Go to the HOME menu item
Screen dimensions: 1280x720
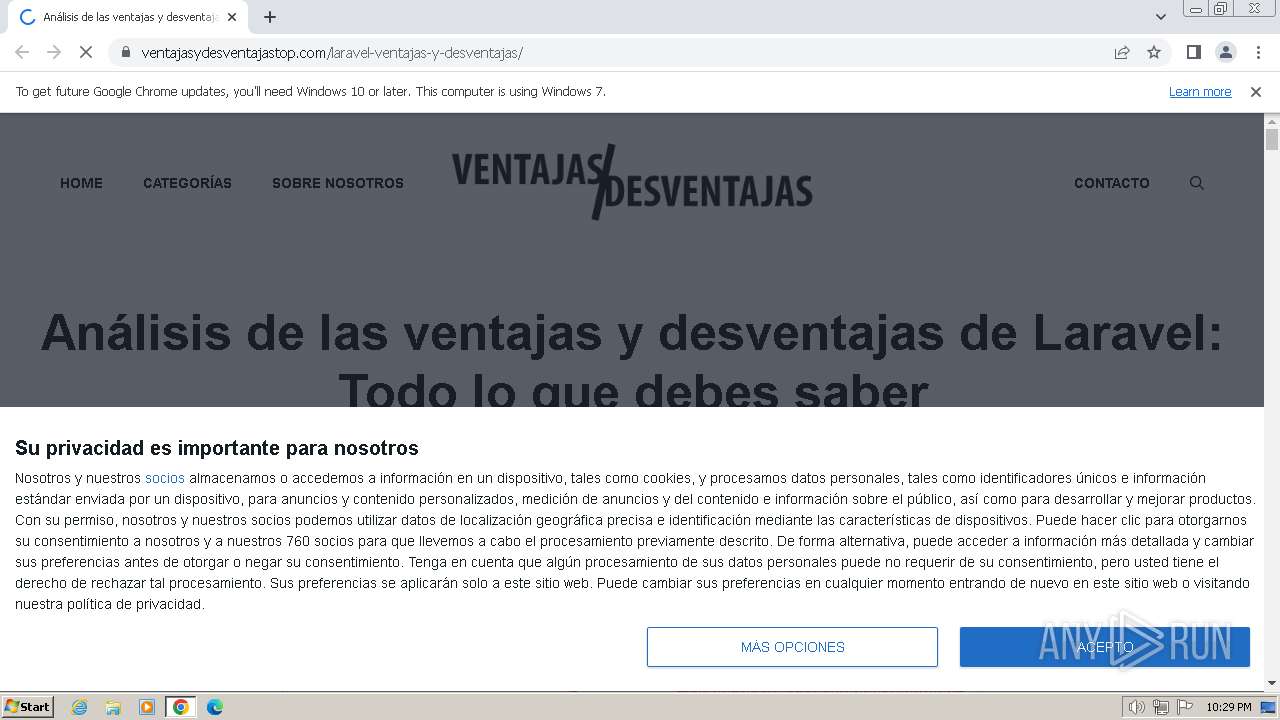[81, 183]
